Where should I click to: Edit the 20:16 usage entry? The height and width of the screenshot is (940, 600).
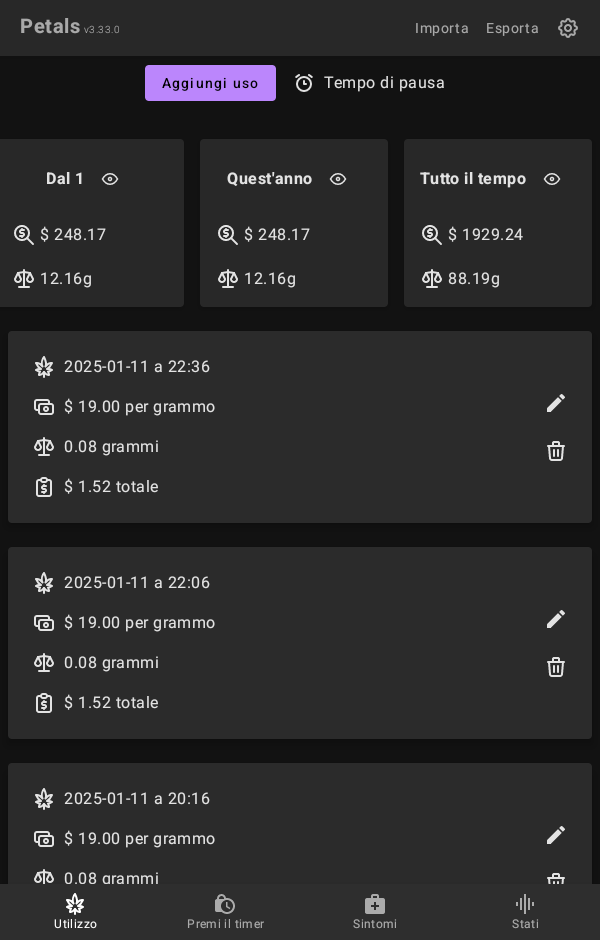[556, 835]
